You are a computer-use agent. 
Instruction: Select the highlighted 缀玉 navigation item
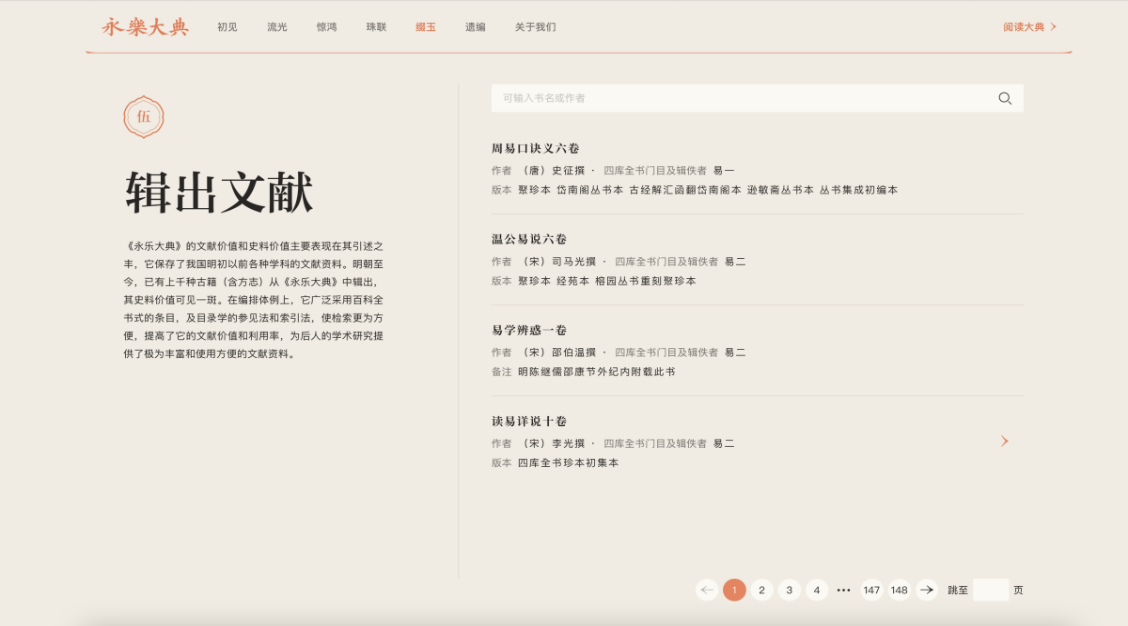pos(425,27)
